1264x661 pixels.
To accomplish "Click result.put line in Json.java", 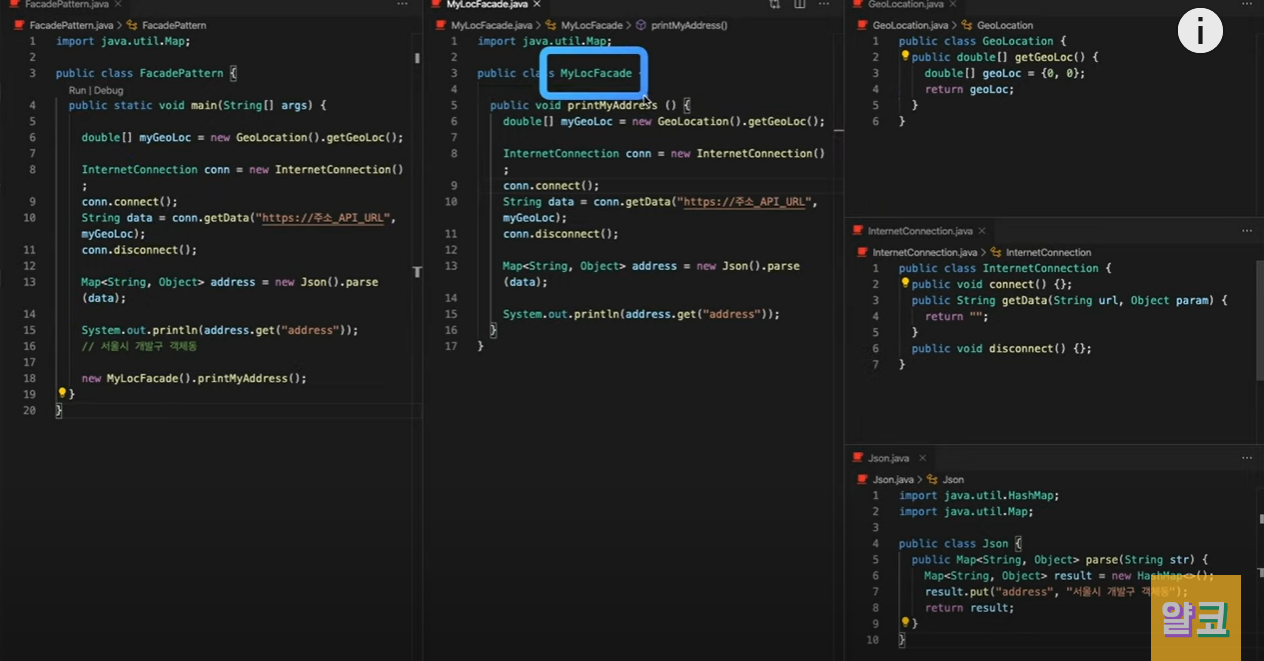I will click(x=1057, y=591).
